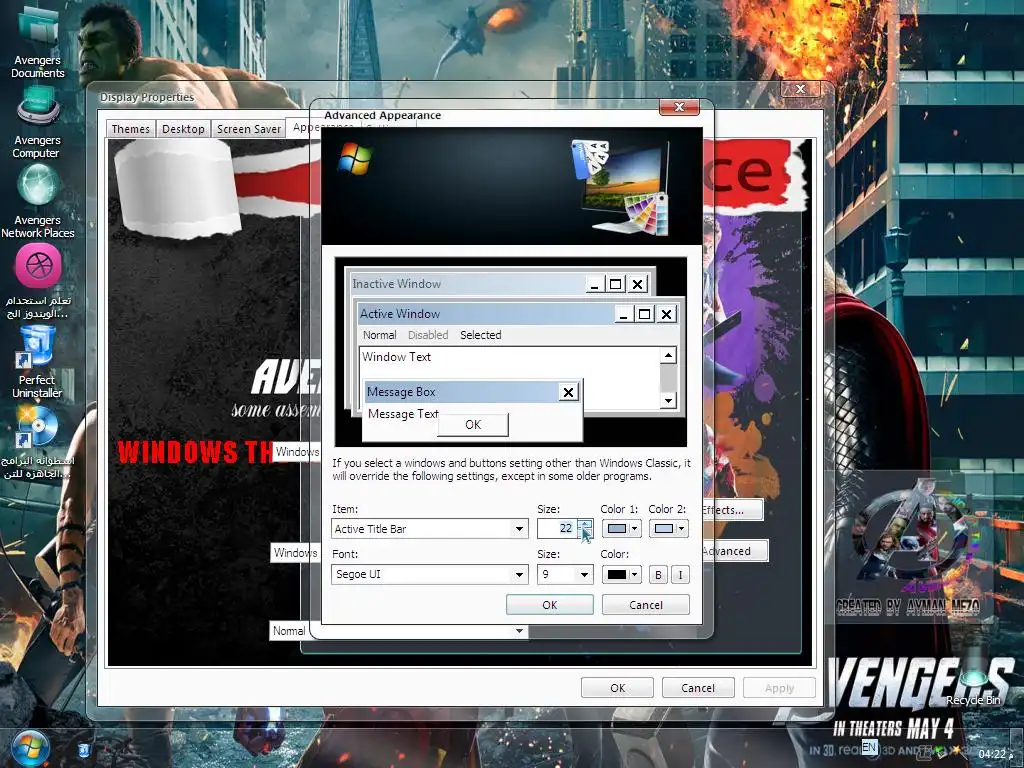
Task: Switch to the Screen Saver tab
Action: (x=249, y=129)
